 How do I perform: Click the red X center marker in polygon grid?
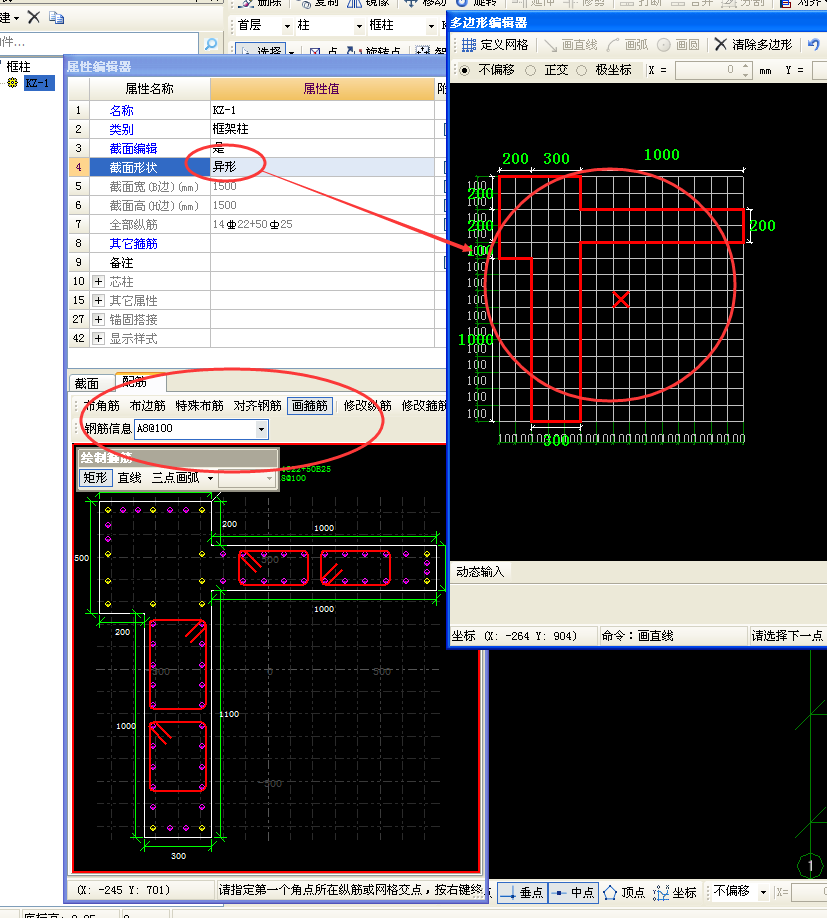pos(621,300)
